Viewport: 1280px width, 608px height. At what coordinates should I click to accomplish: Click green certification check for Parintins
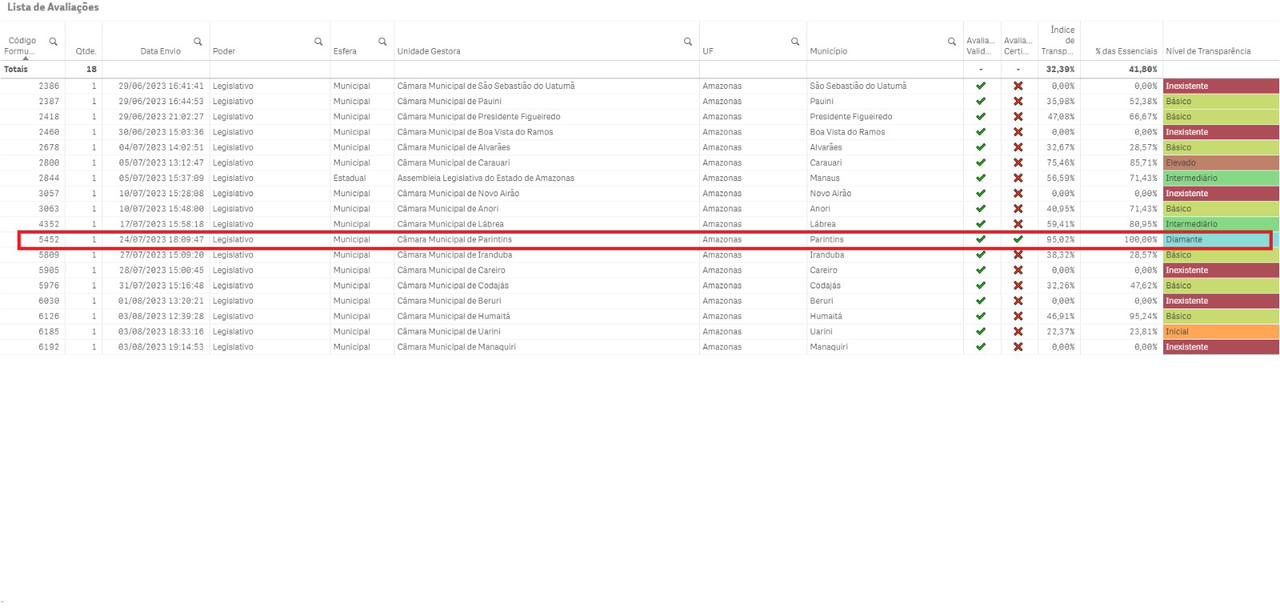(1018, 240)
